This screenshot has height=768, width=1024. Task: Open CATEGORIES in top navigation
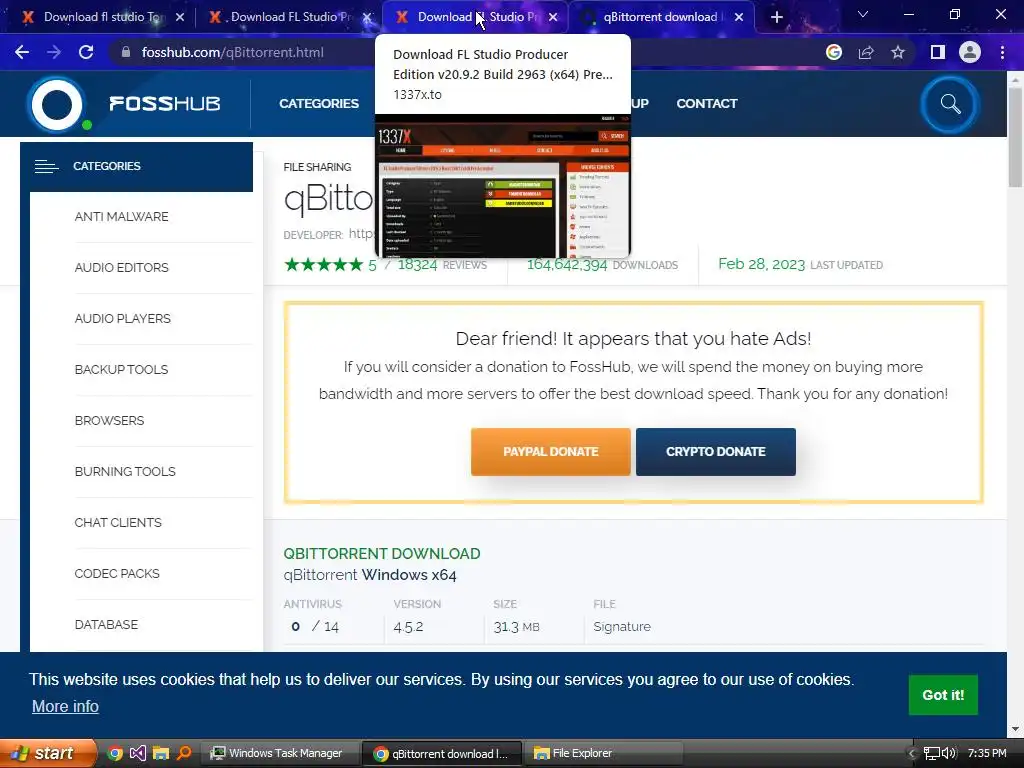pyautogui.click(x=319, y=104)
